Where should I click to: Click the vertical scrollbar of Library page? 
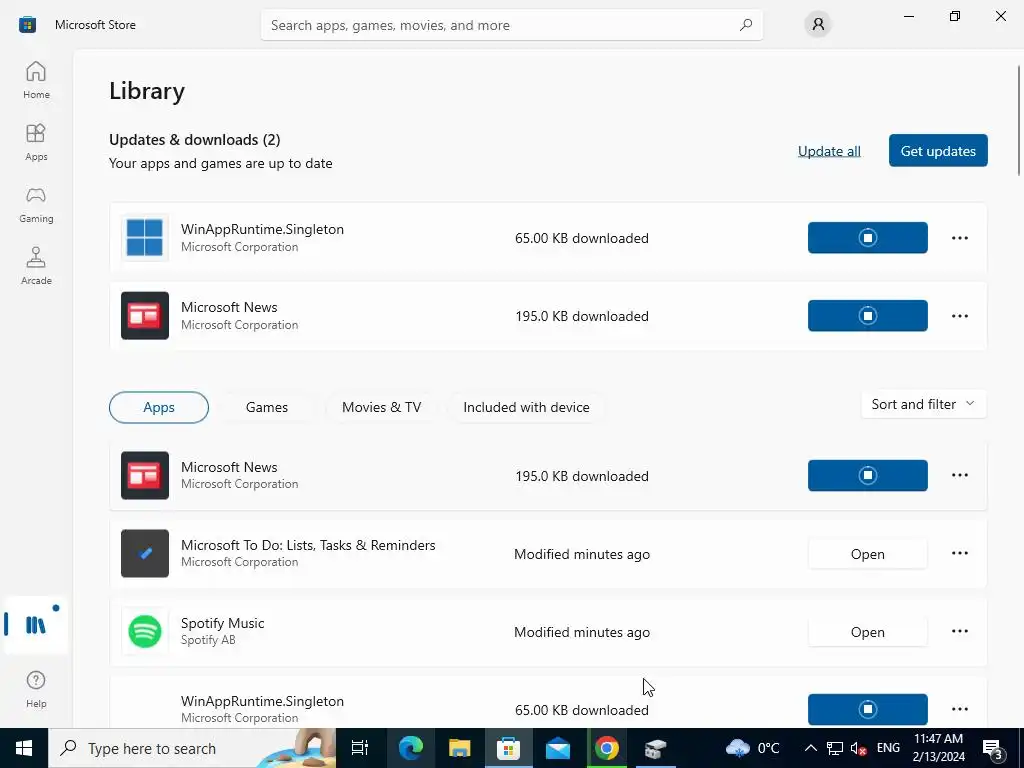(x=1019, y=120)
